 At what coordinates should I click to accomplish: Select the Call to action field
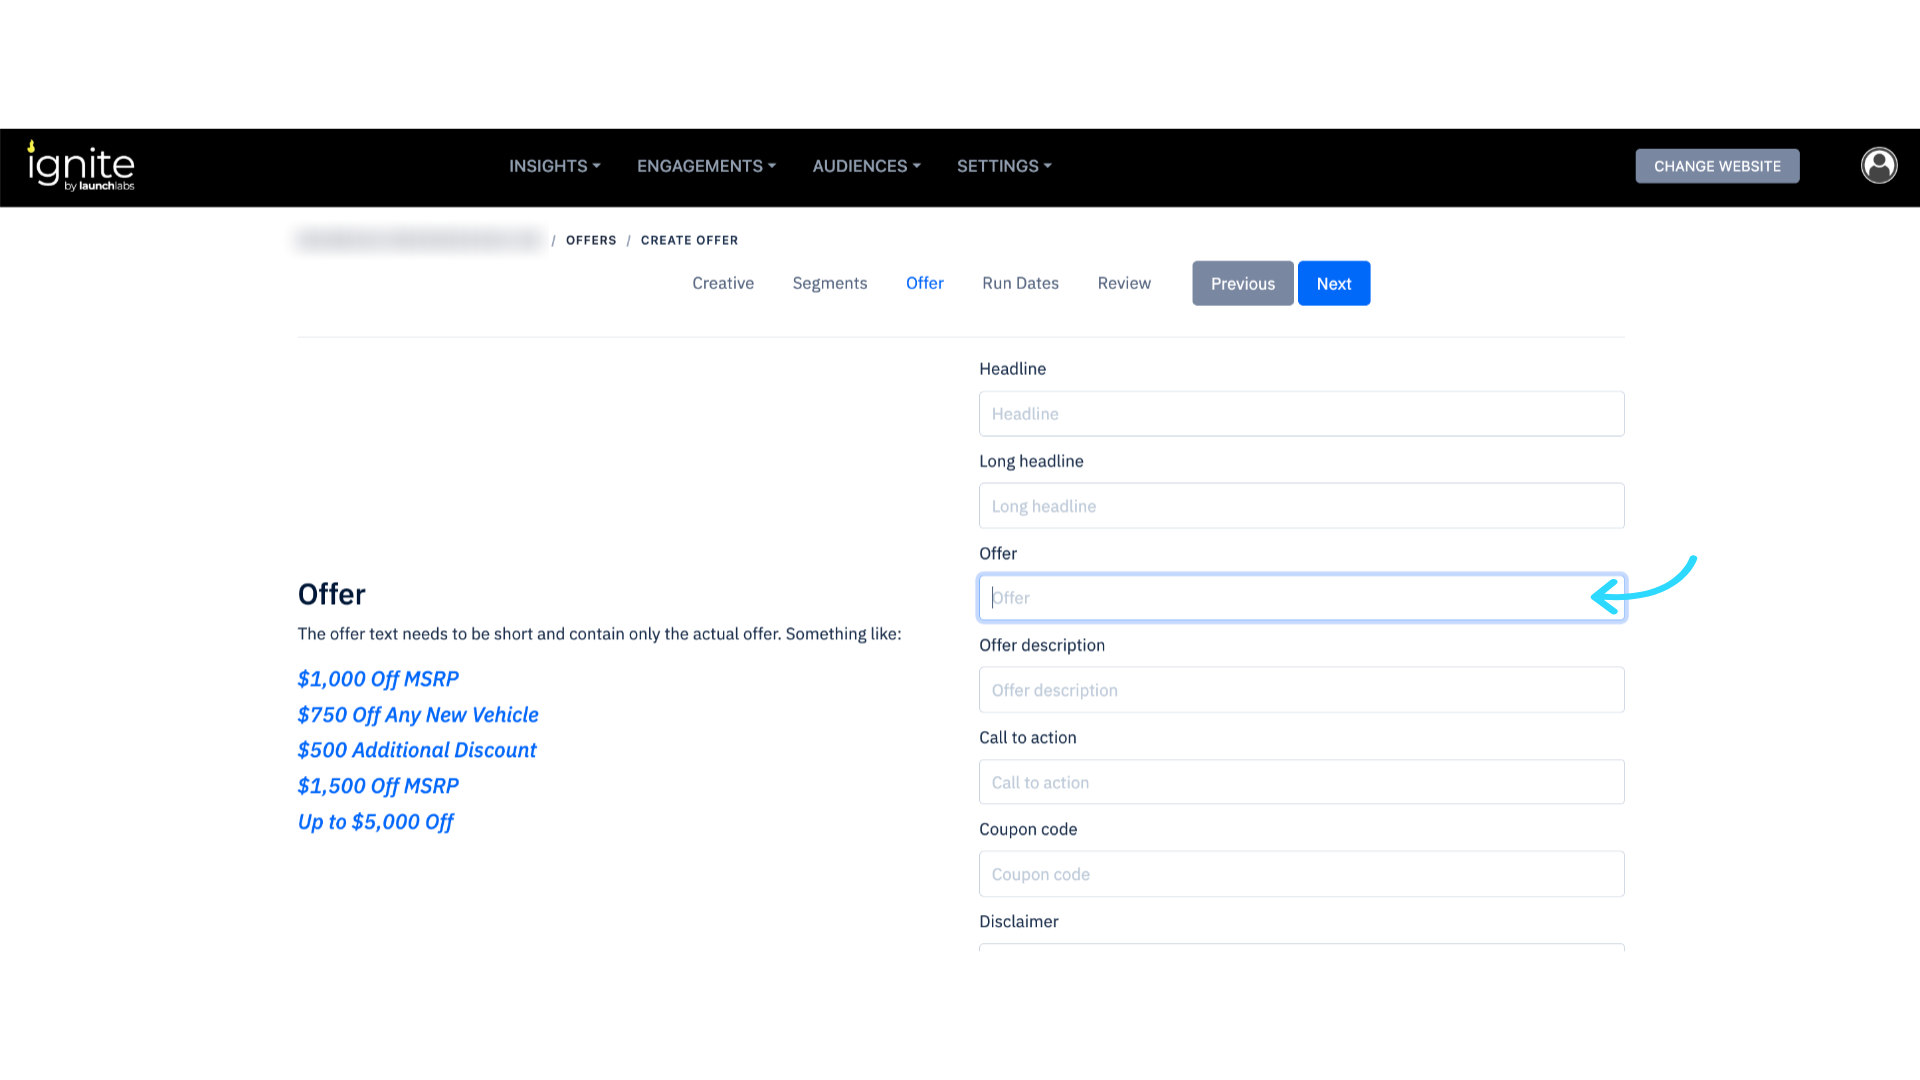tap(1301, 782)
